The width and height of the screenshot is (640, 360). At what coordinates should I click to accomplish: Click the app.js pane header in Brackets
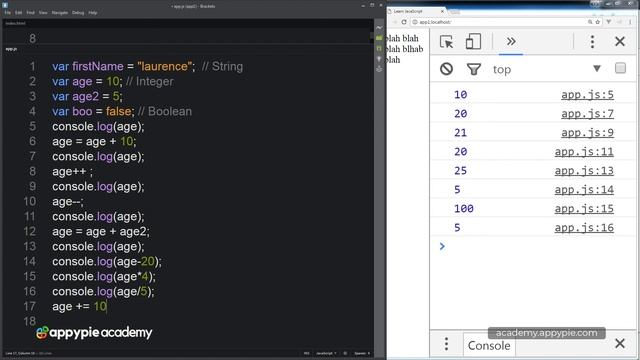point(11,49)
